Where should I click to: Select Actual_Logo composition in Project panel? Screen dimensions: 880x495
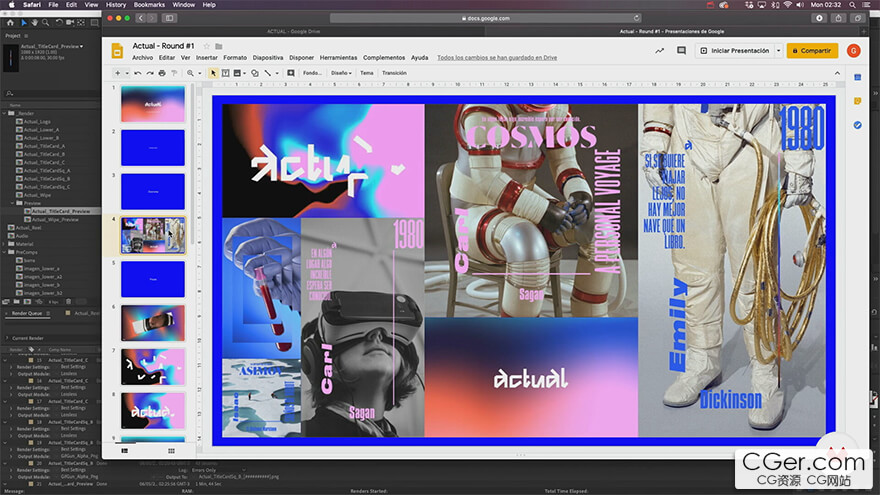(37, 122)
